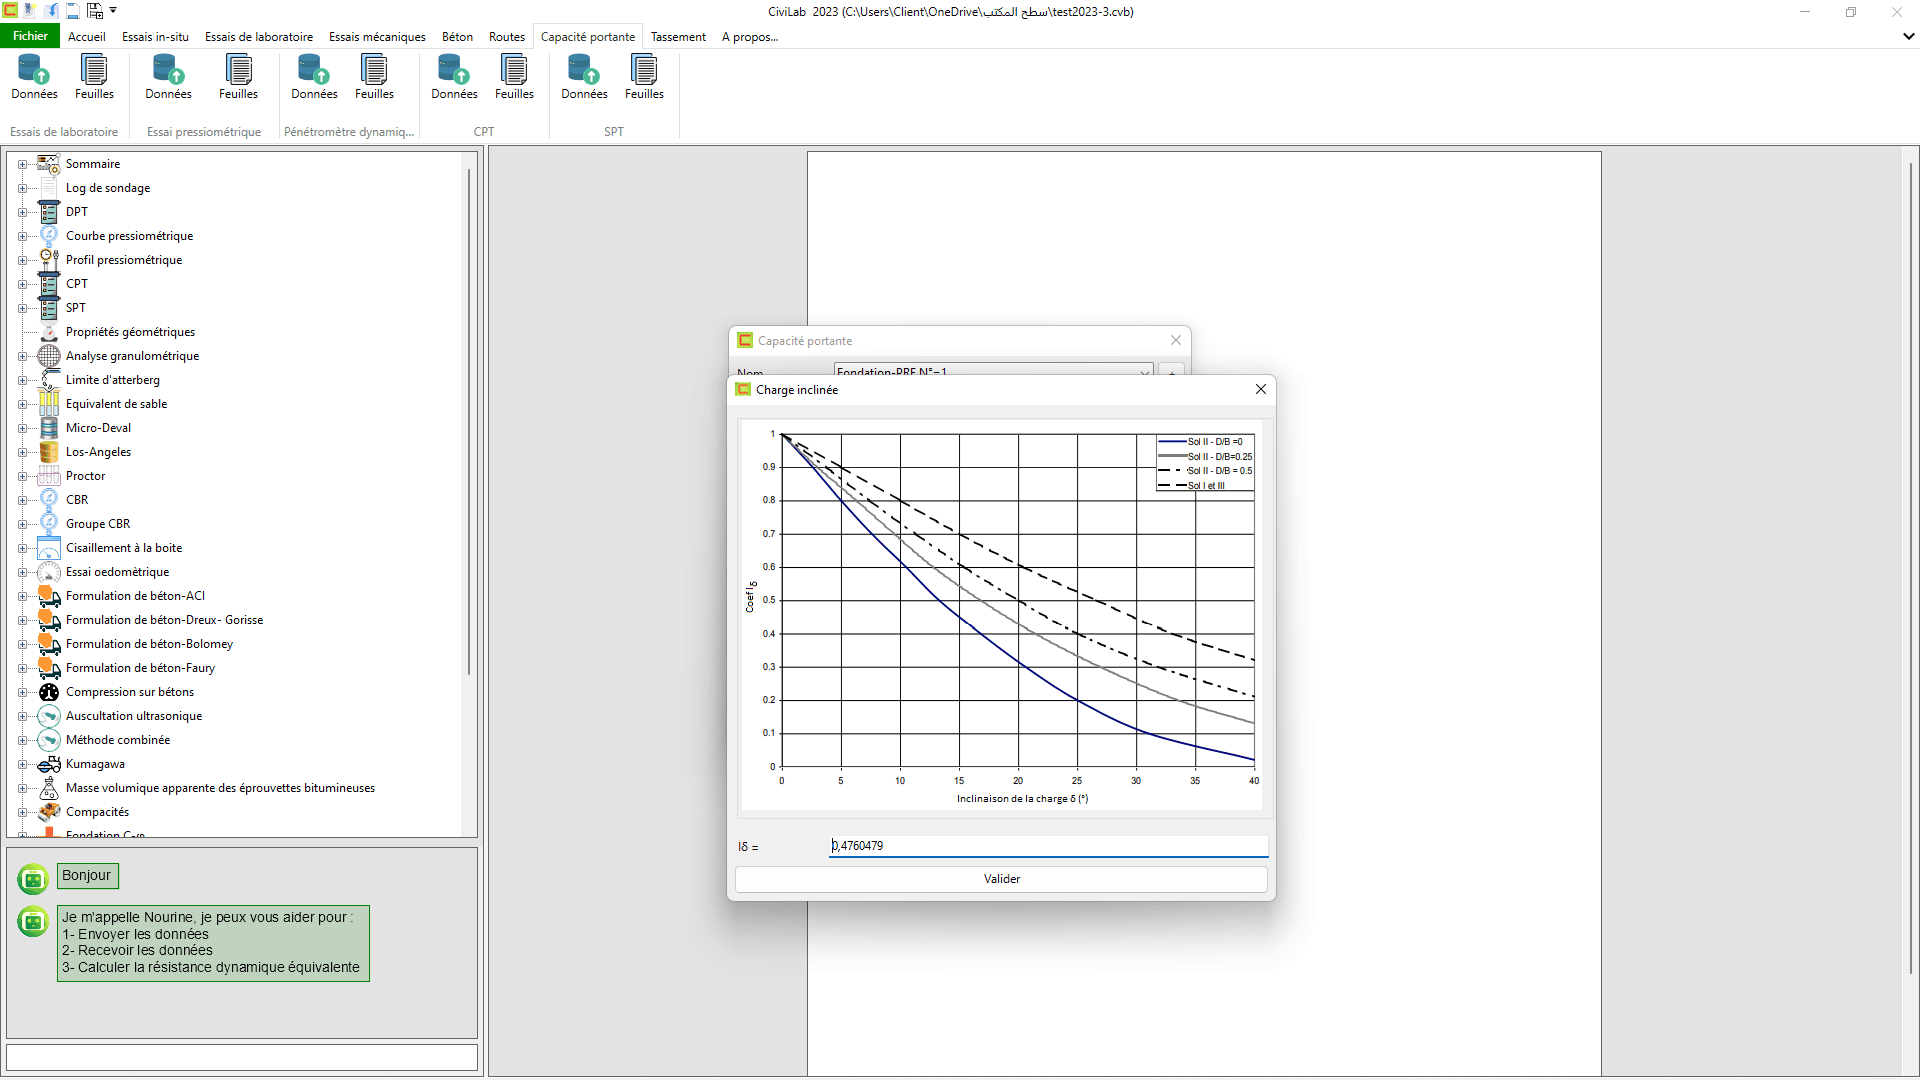1920x1080 pixels.
Task: Click the tree panel vertical scrollbar
Action: pyautogui.click(x=468, y=420)
